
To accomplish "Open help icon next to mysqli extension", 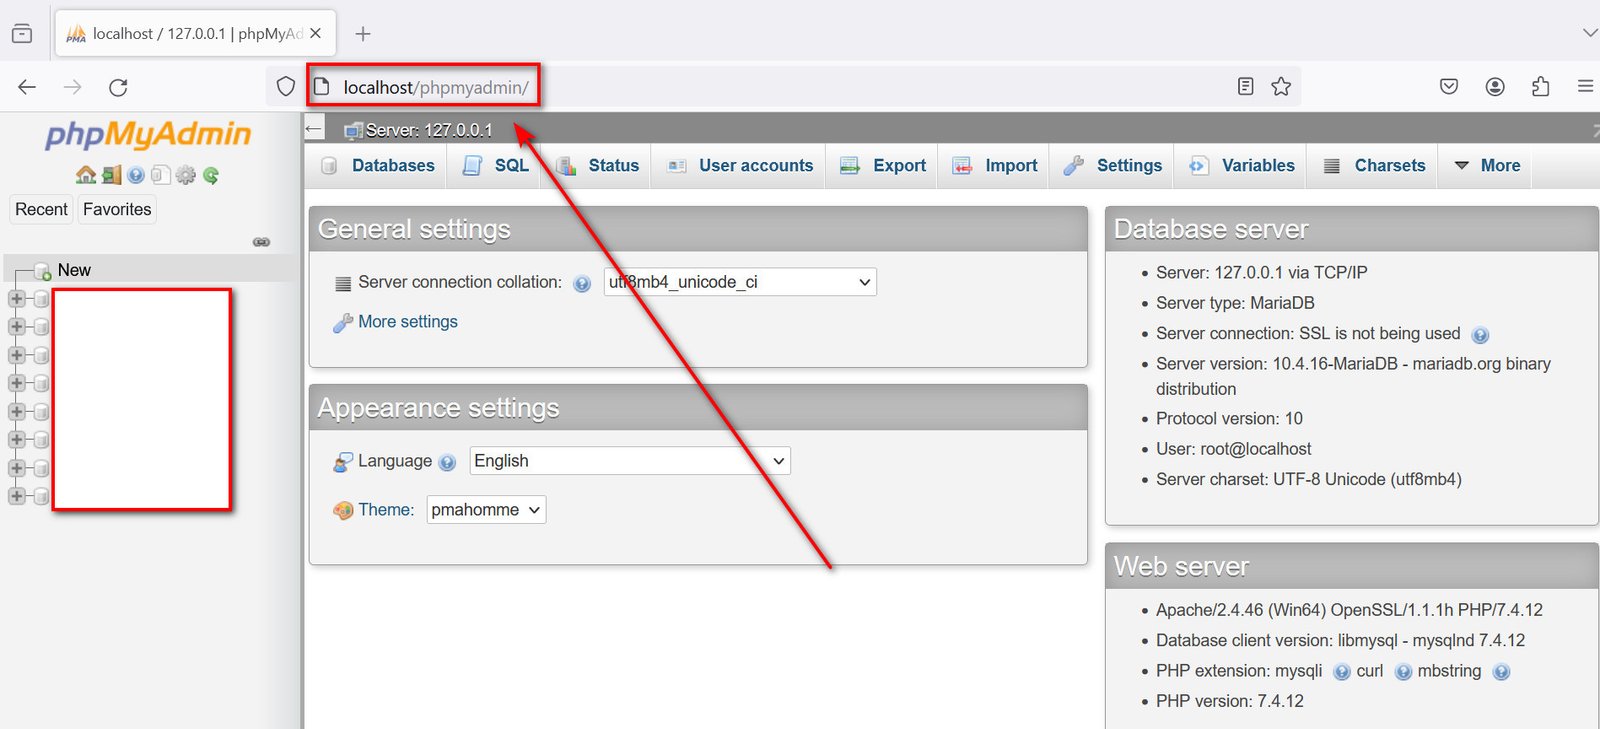I will point(1342,672).
